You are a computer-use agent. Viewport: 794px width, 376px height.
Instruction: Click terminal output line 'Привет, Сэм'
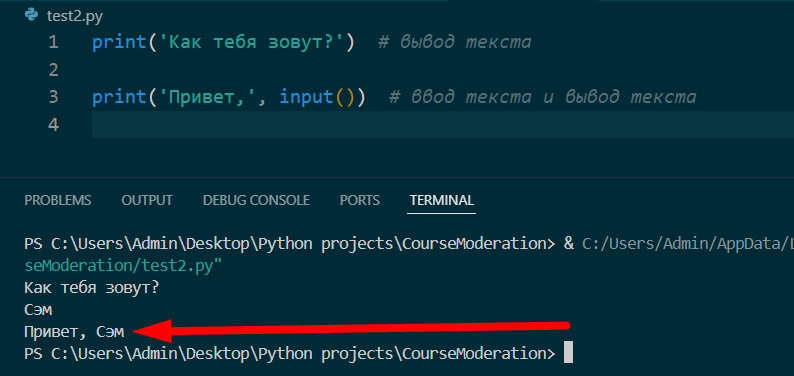74,332
